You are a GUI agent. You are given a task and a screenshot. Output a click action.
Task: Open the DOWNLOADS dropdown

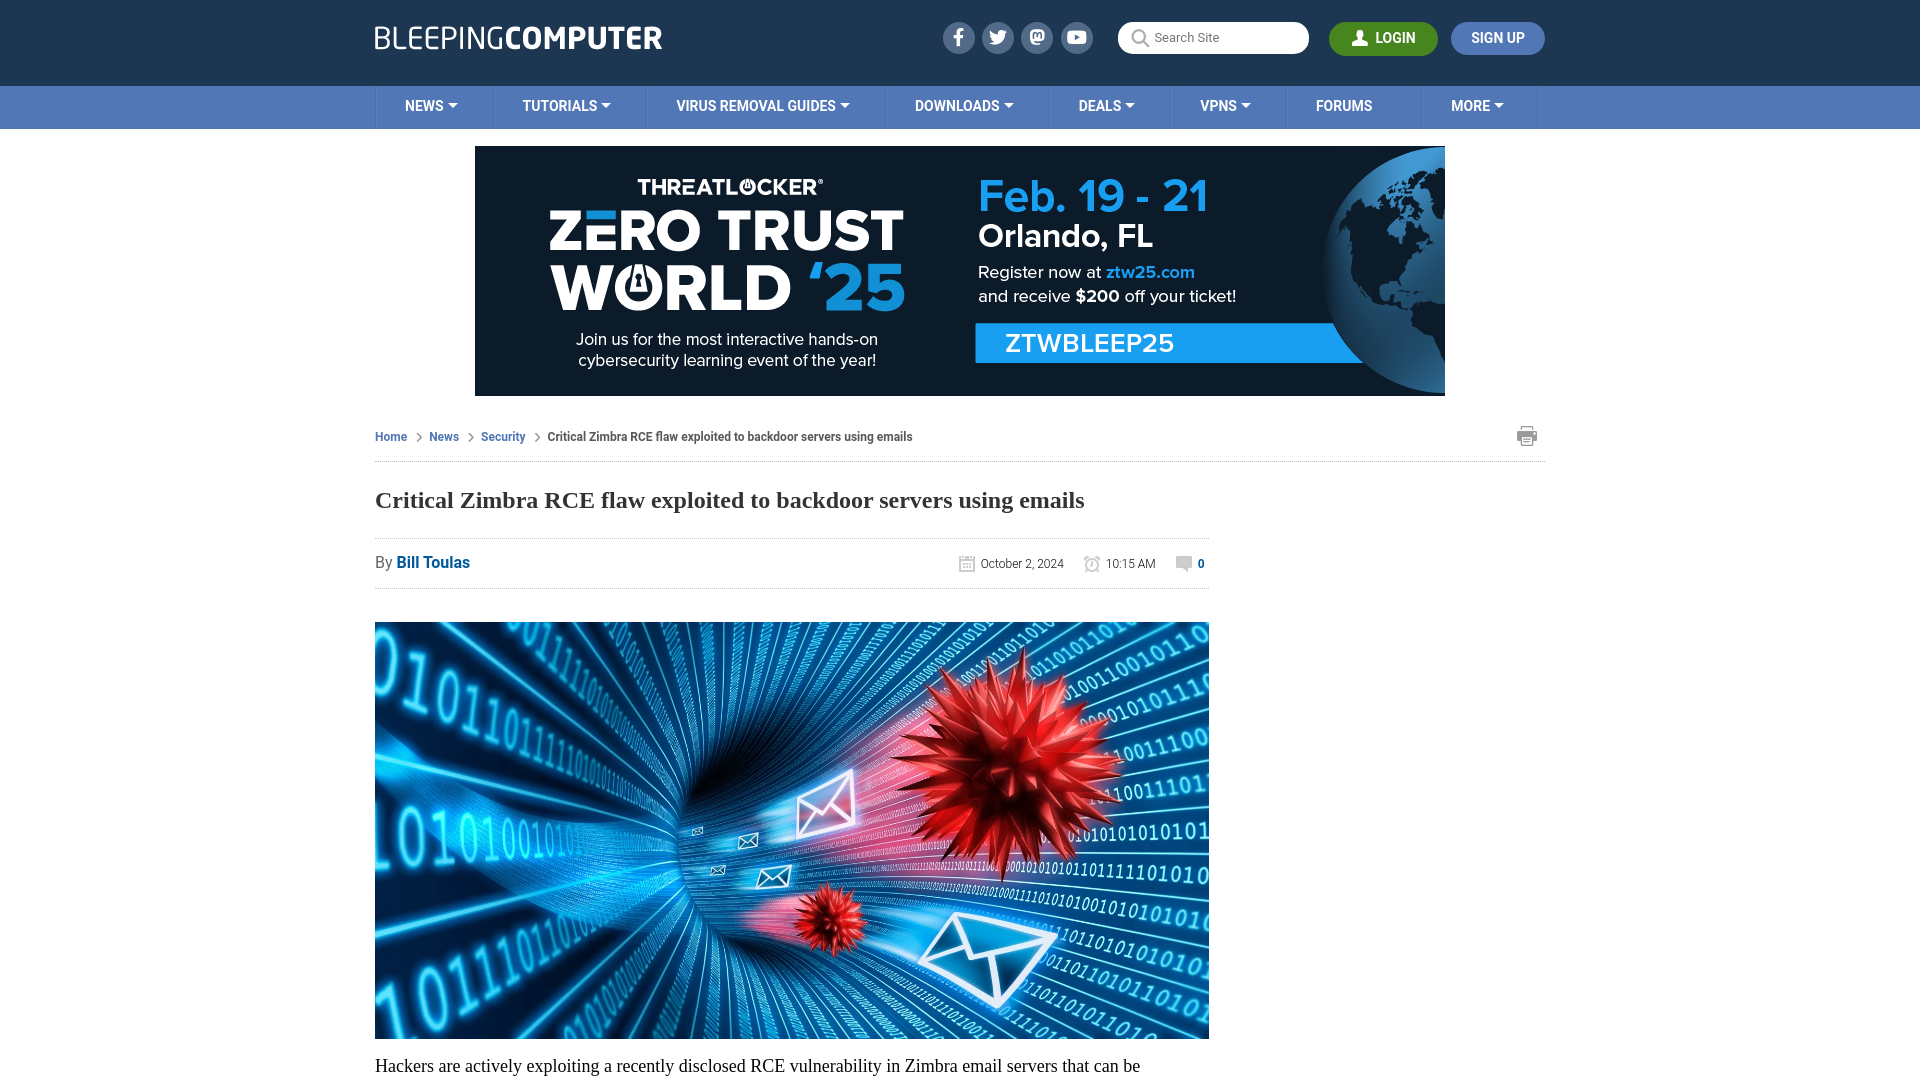(x=964, y=105)
